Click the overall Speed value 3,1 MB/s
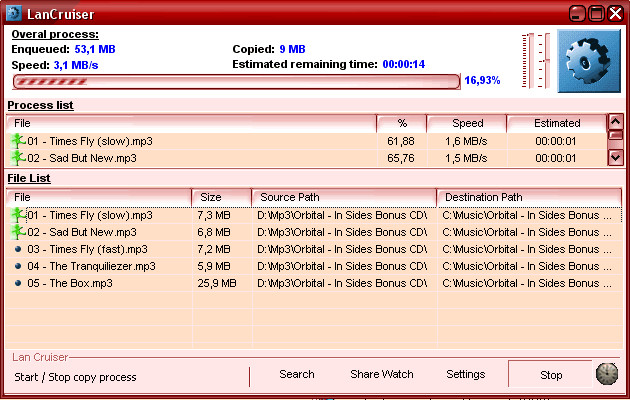The width and height of the screenshot is (630, 400). (x=76, y=65)
